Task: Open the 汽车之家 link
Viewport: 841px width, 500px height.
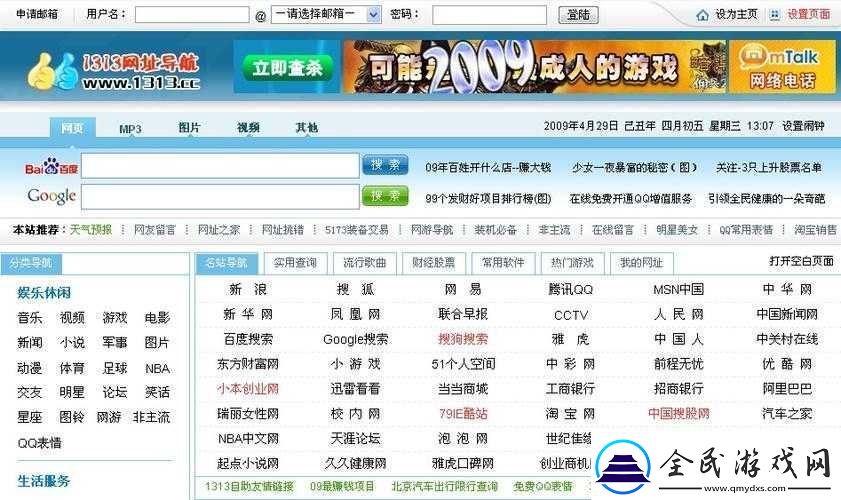Action: (x=787, y=414)
